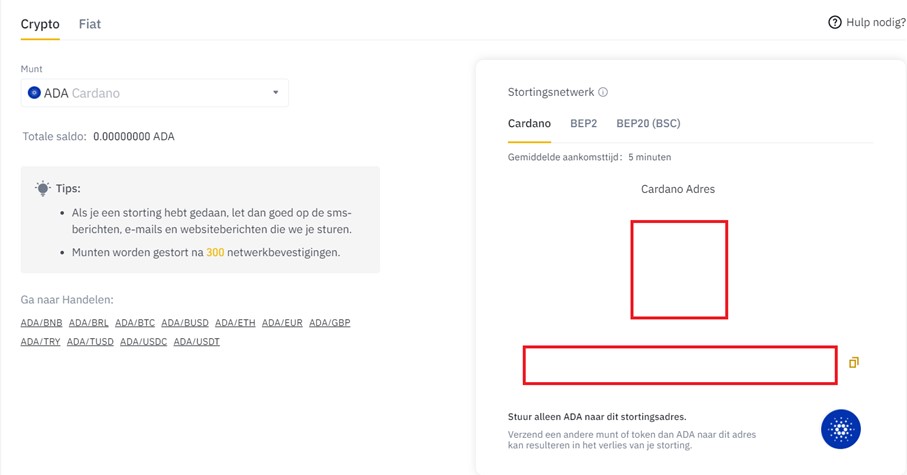The height and width of the screenshot is (475, 907).
Task: Go to ADA/USDT trading pair
Action: [x=196, y=342]
